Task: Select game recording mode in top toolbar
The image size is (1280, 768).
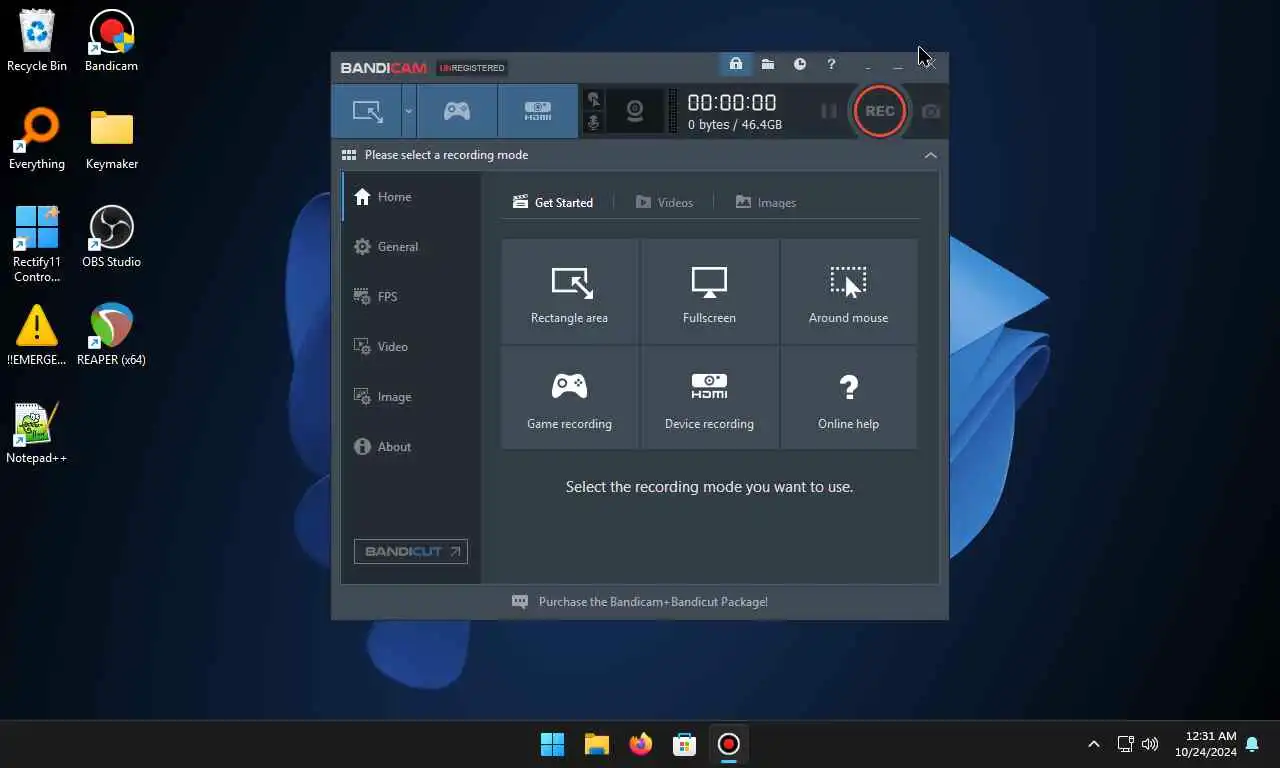Action: click(x=457, y=111)
